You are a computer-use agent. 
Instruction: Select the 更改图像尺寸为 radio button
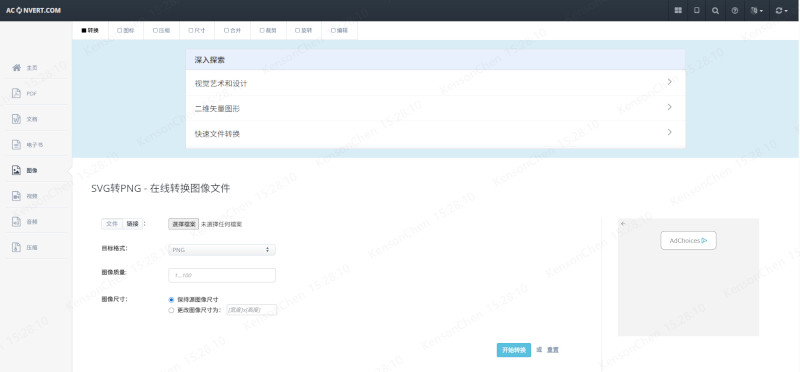tap(171, 310)
